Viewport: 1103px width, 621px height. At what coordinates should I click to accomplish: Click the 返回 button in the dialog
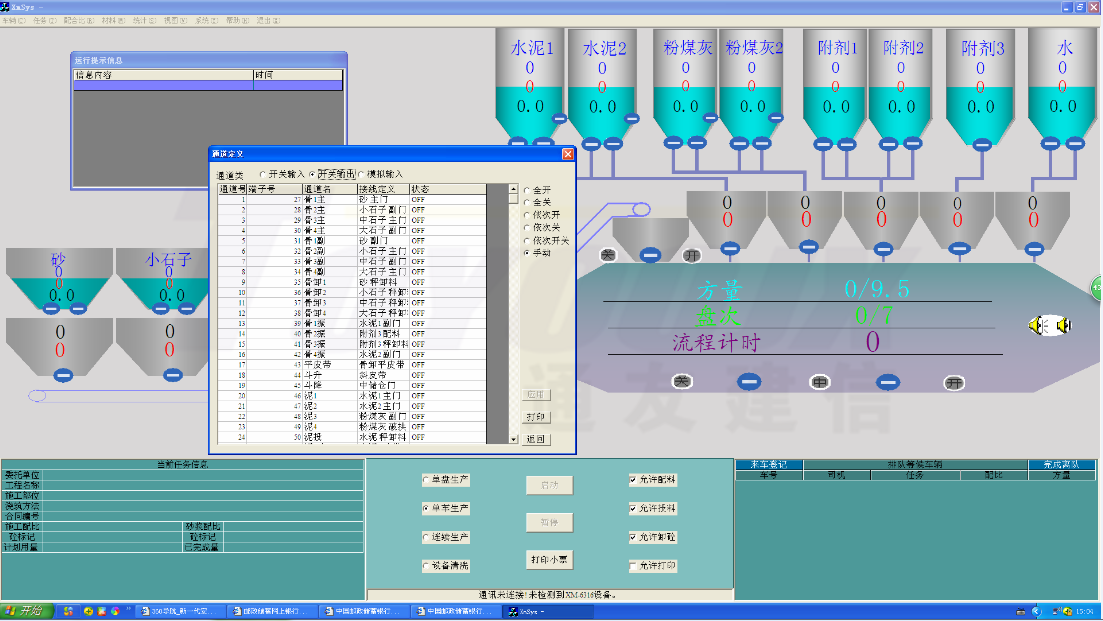pyautogui.click(x=535, y=439)
